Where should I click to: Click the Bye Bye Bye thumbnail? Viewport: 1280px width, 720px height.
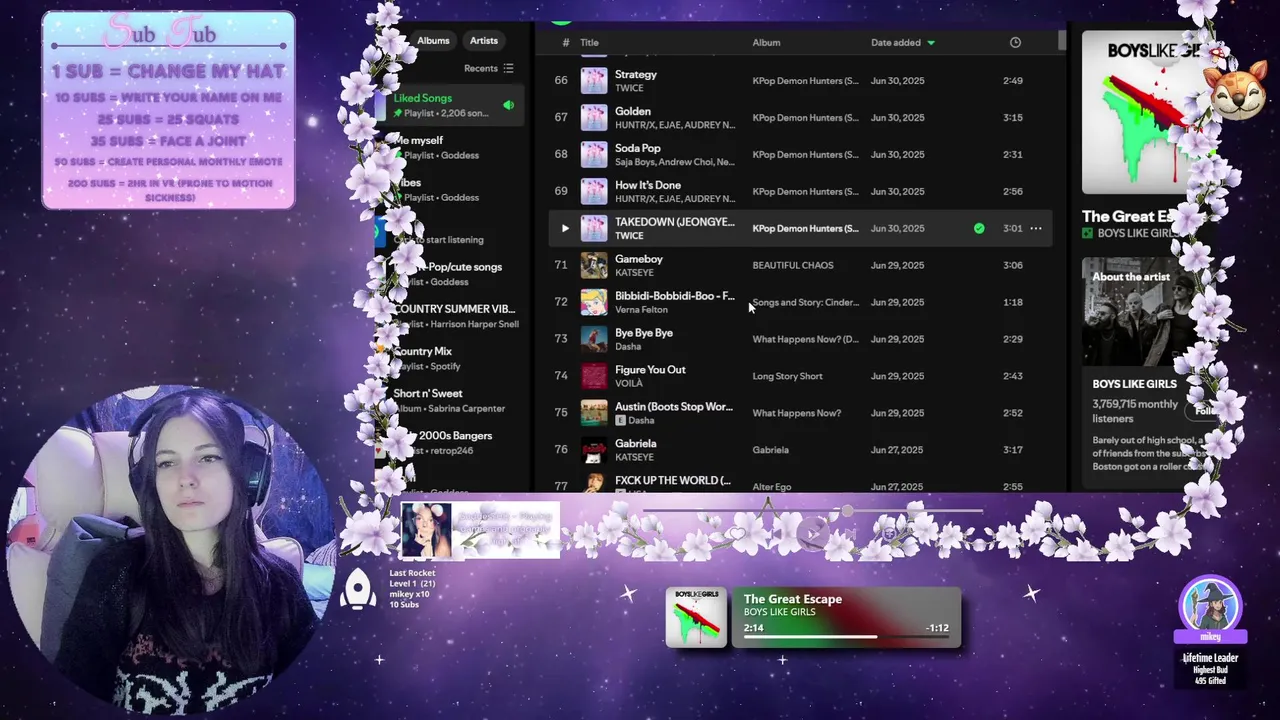click(594, 340)
